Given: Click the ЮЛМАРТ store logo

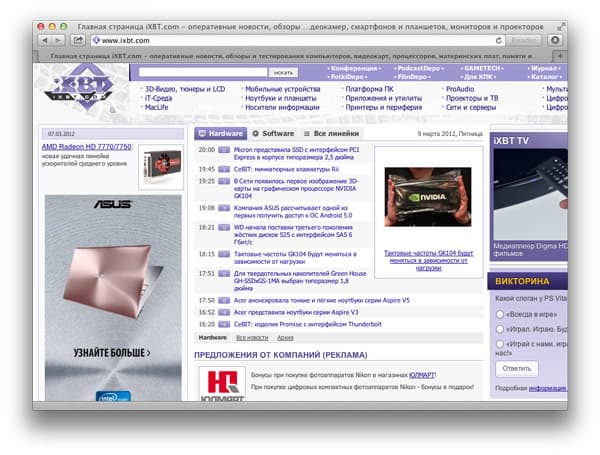Looking at the screenshot, I should [x=222, y=384].
